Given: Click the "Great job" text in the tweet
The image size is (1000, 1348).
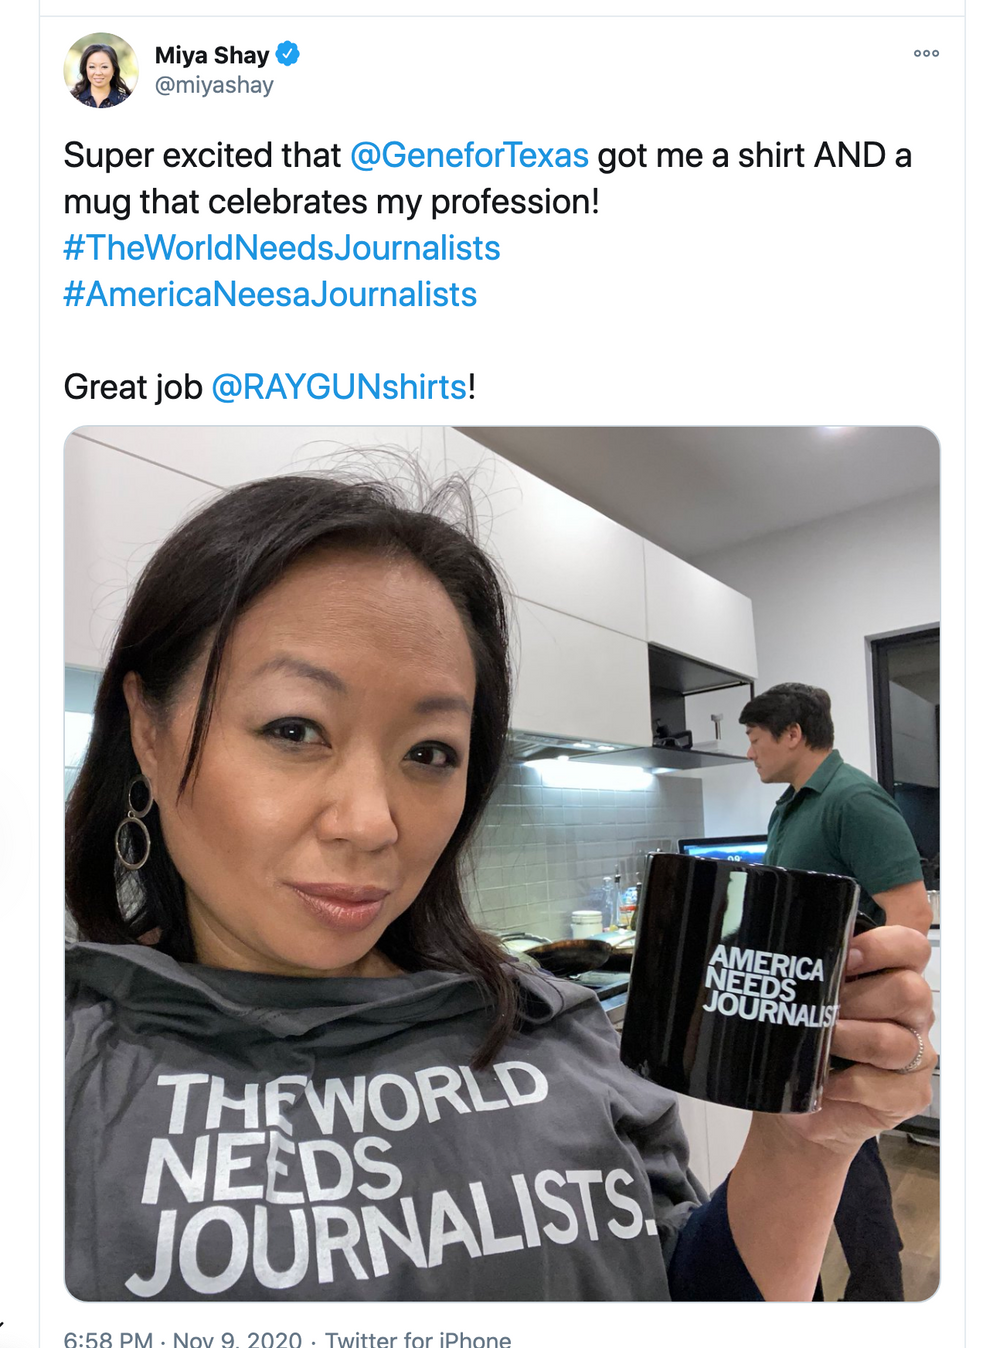Looking at the screenshot, I should [x=133, y=387].
